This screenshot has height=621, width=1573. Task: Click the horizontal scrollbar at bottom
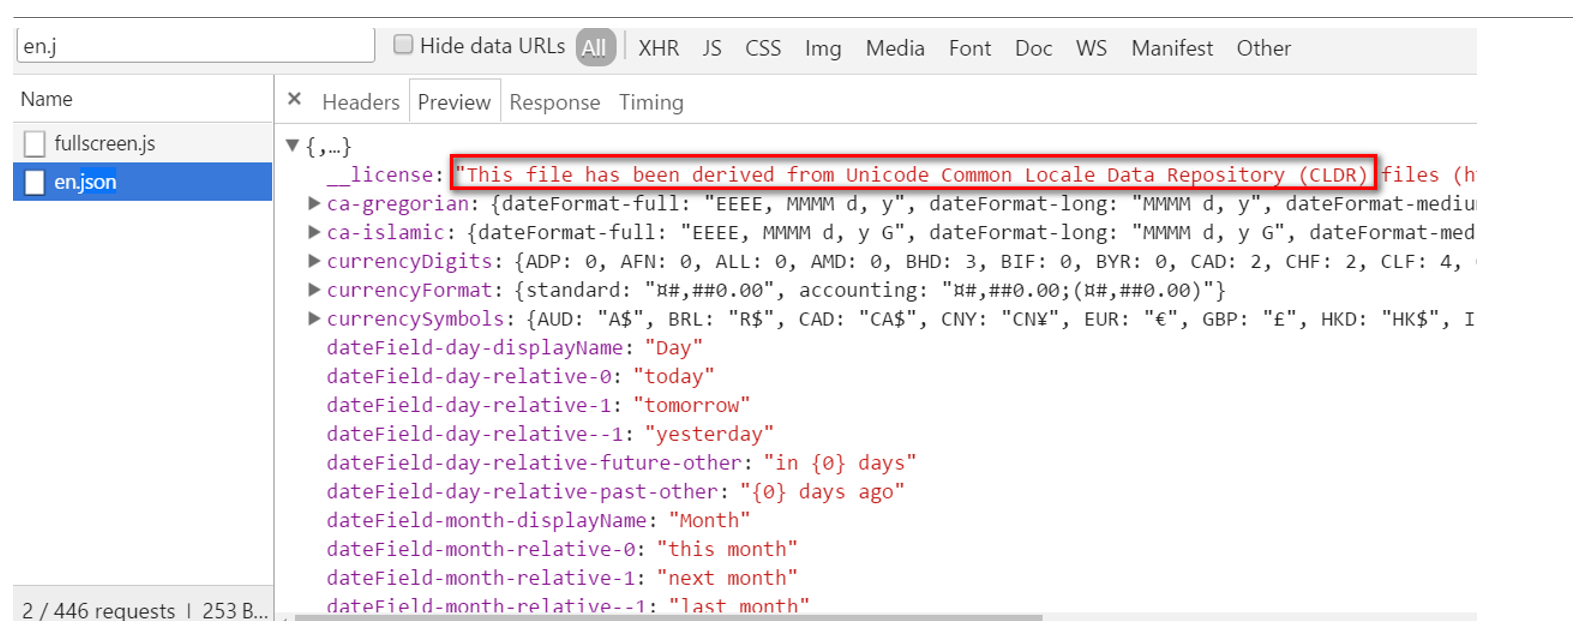[x=668, y=617]
